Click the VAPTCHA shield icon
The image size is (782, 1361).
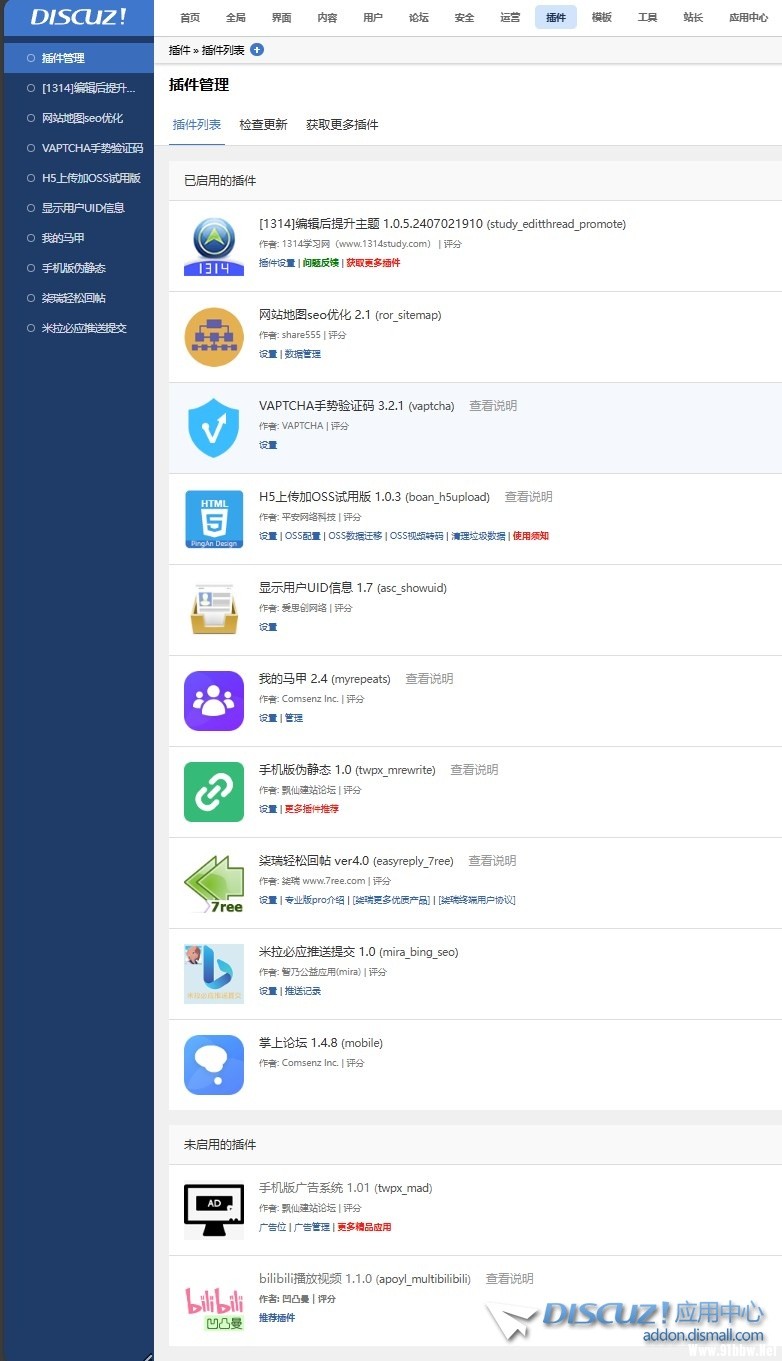[214, 428]
